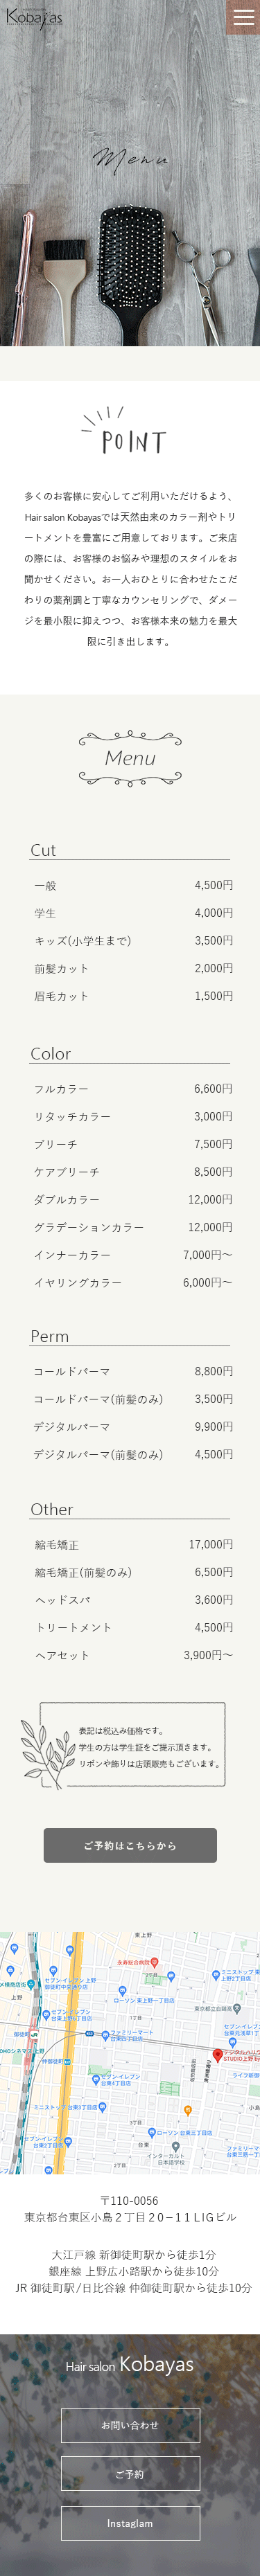This screenshot has width=260, height=2576.
Task: Click the ご予約はこちらから reservation button
Action: coord(130,1845)
